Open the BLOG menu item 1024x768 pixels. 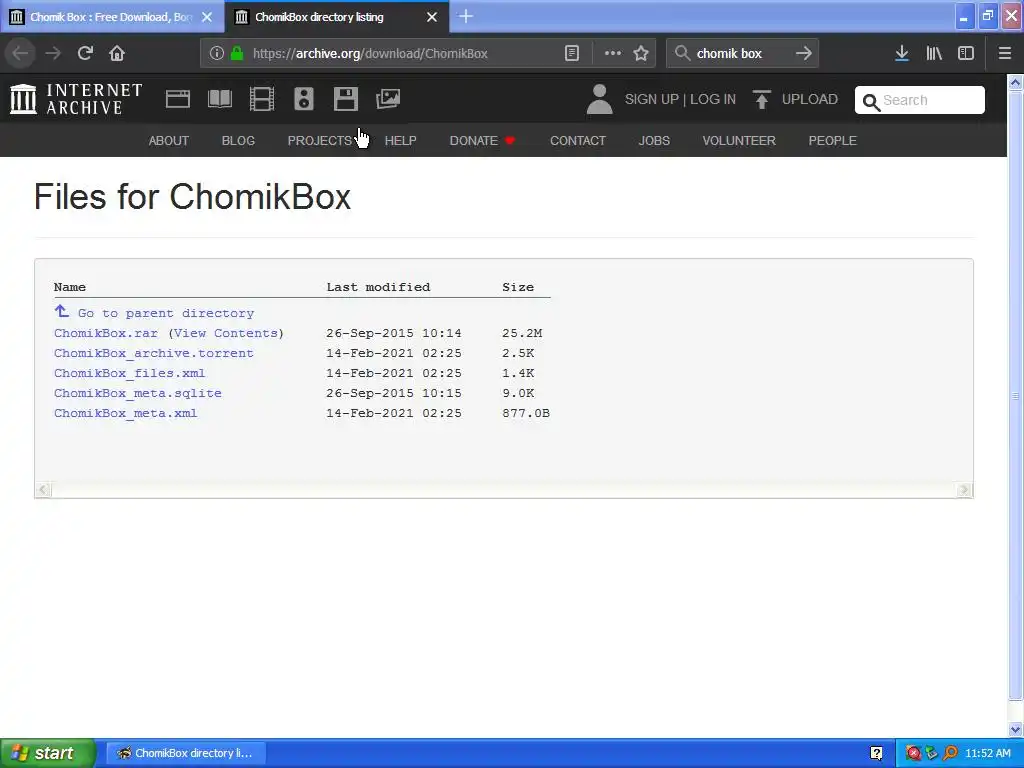tap(238, 140)
